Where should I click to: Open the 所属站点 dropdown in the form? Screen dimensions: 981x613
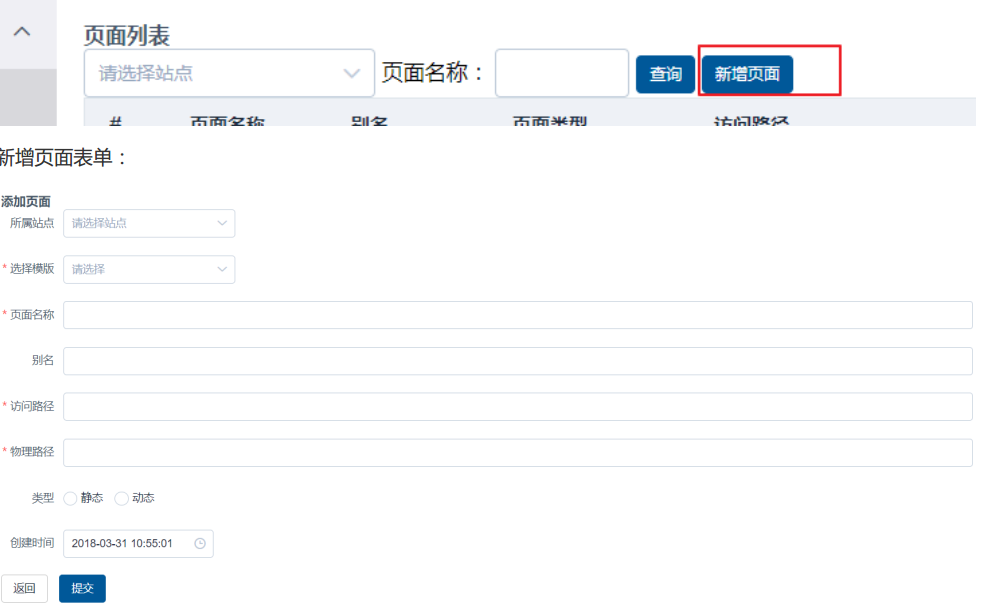pyautogui.click(x=149, y=223)
